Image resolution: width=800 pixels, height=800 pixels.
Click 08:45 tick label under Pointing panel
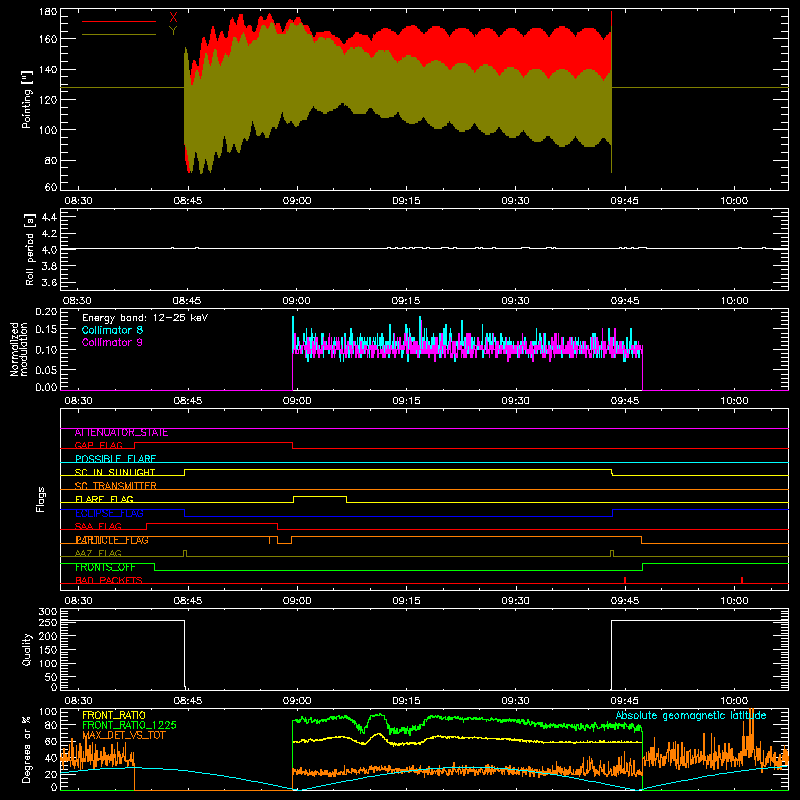188,201
